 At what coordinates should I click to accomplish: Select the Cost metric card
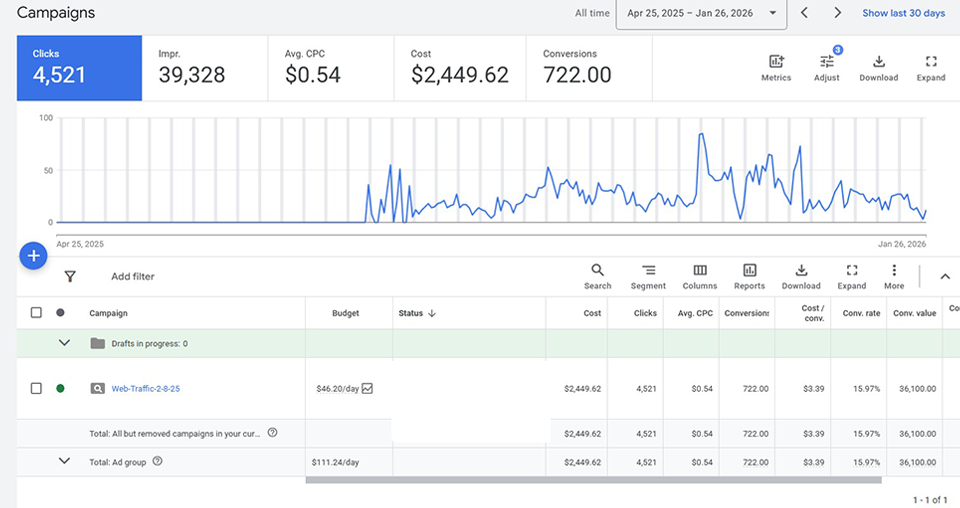click(x=460, y=68)
